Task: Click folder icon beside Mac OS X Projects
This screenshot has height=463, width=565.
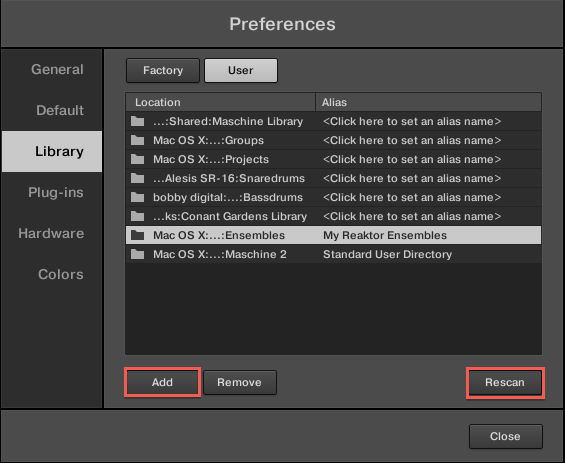Action: click(x=137, y=159)
